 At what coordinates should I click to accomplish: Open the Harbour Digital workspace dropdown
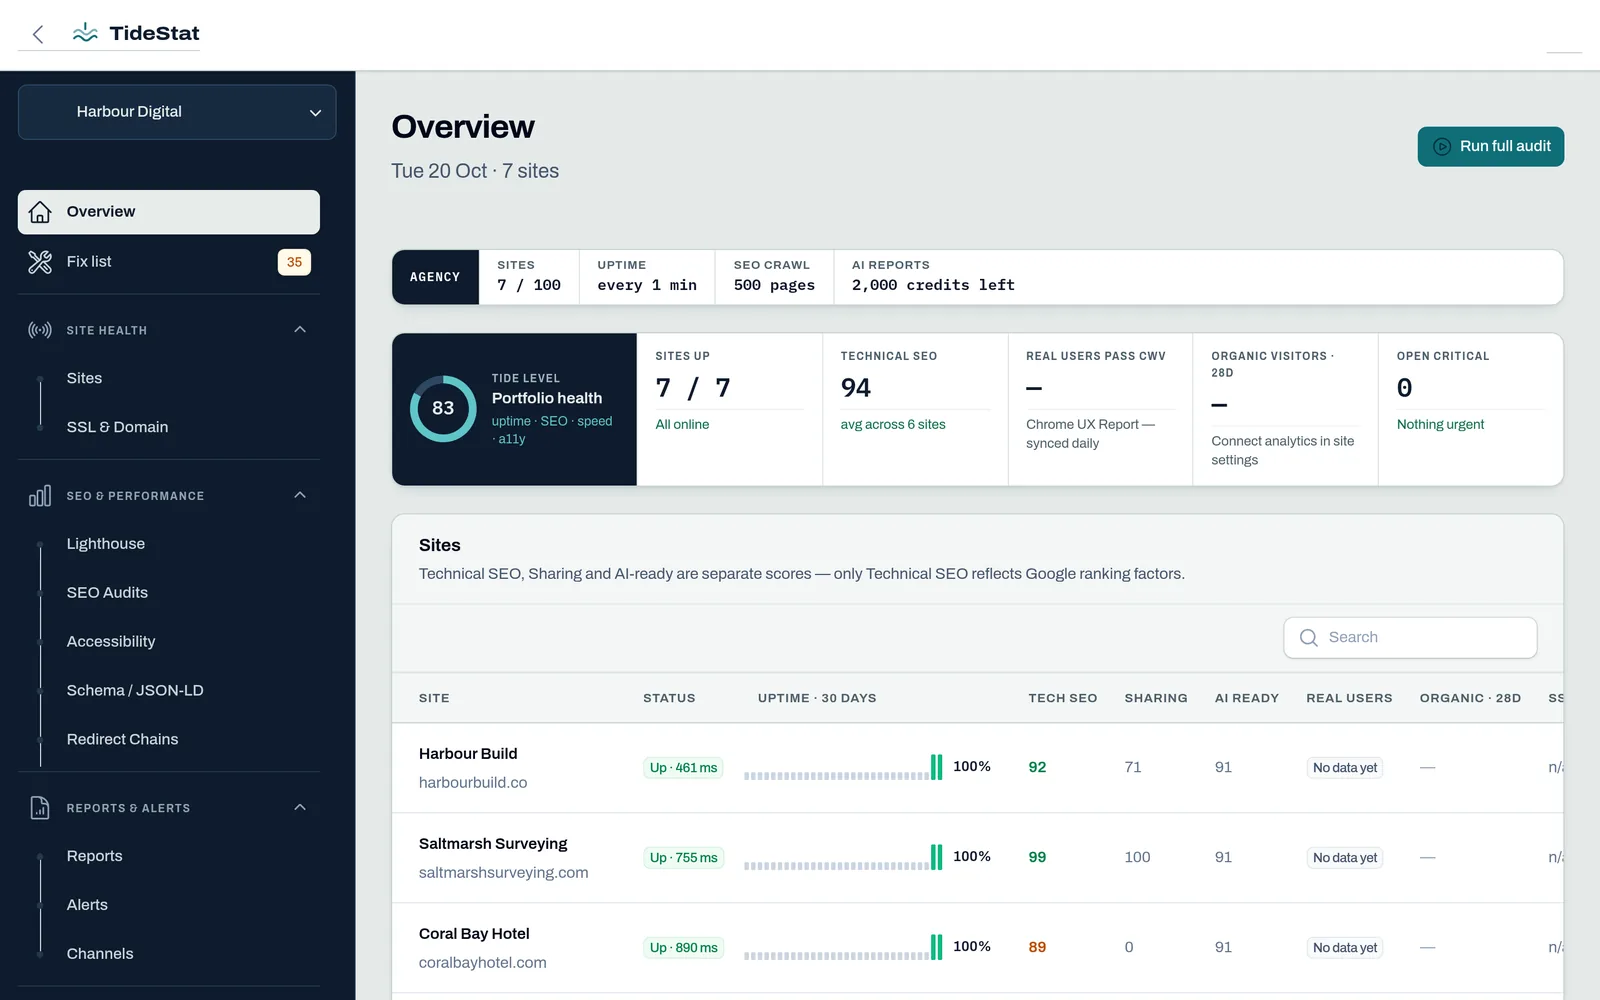pos(177,112)
